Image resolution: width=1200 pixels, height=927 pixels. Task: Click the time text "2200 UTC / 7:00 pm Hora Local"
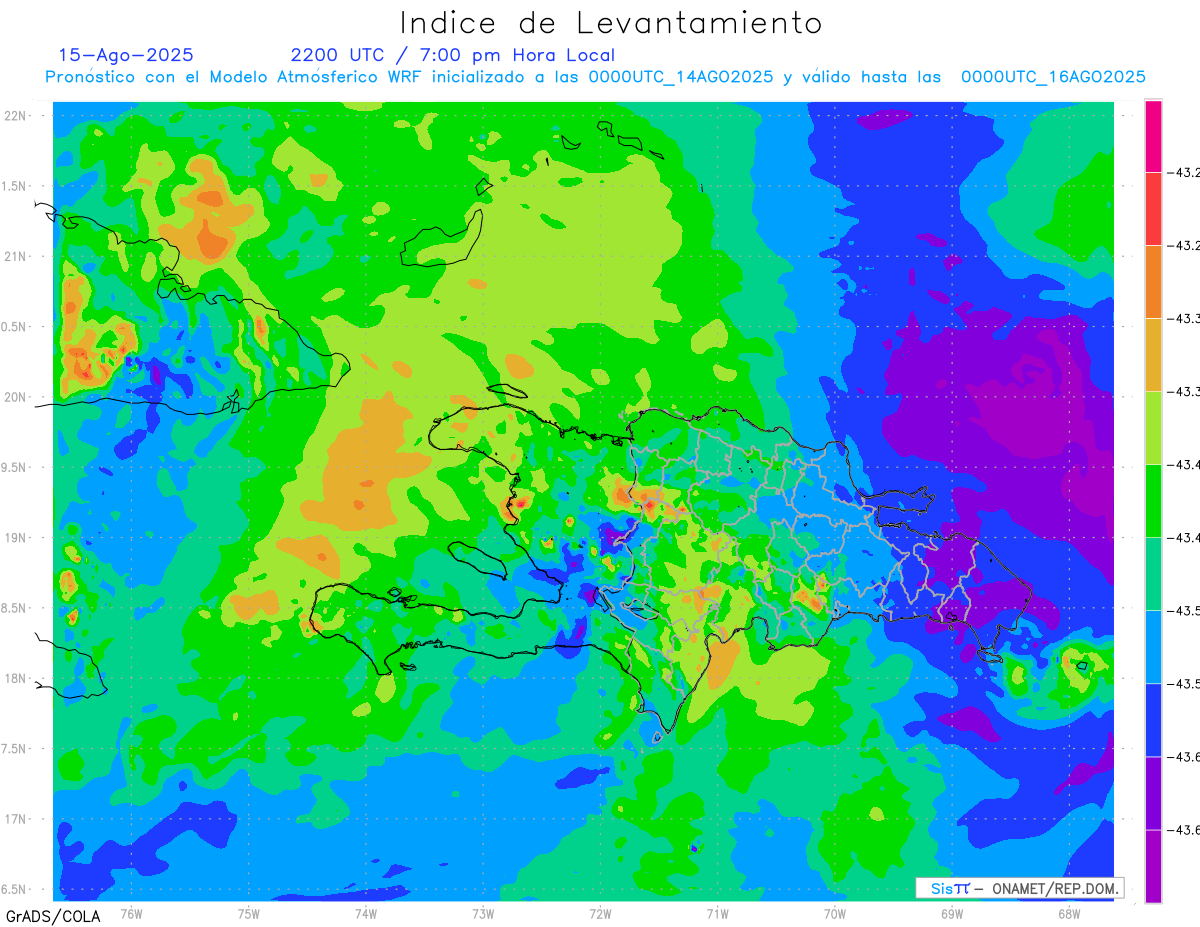pyautogui.click(x=453, y=55)
